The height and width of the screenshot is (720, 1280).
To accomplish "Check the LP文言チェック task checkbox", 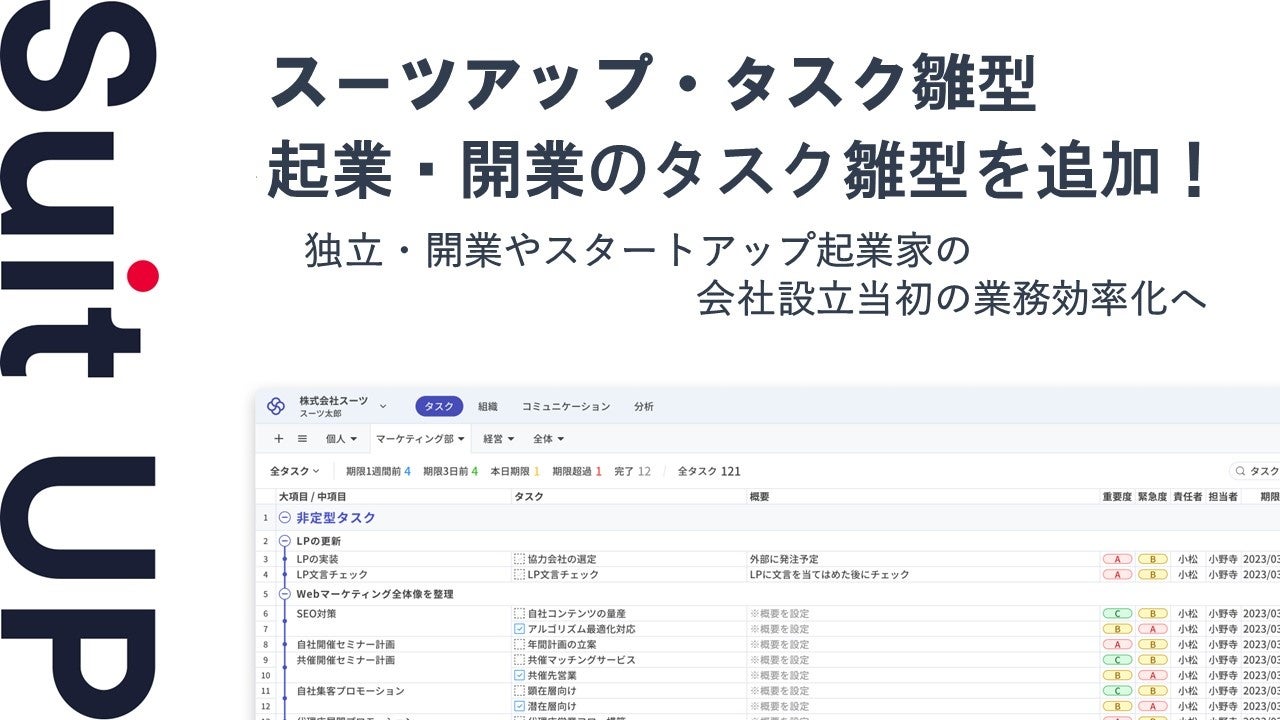I will tap(519, 575).
